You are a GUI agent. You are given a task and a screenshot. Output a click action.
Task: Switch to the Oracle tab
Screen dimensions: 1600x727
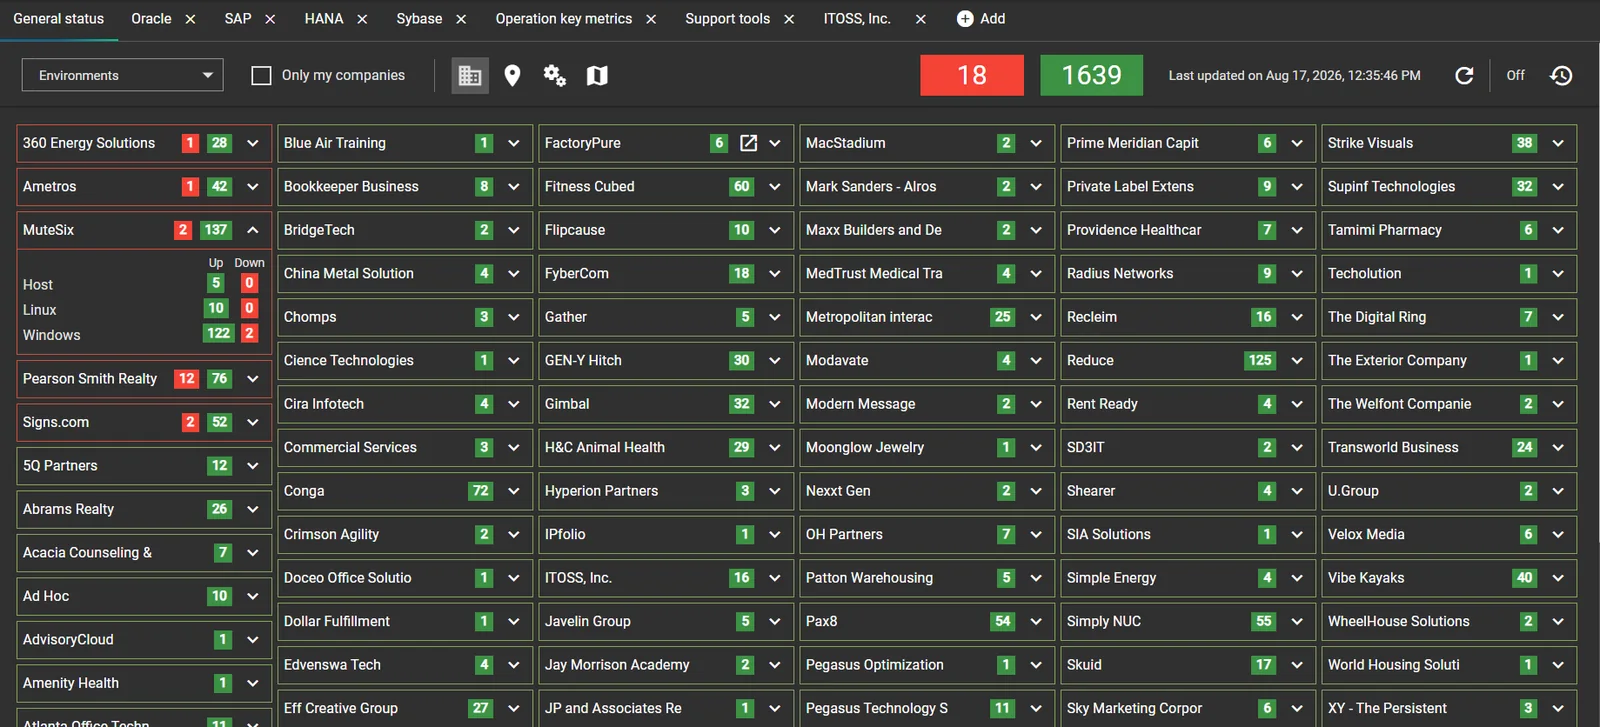(x=151, y=19)
